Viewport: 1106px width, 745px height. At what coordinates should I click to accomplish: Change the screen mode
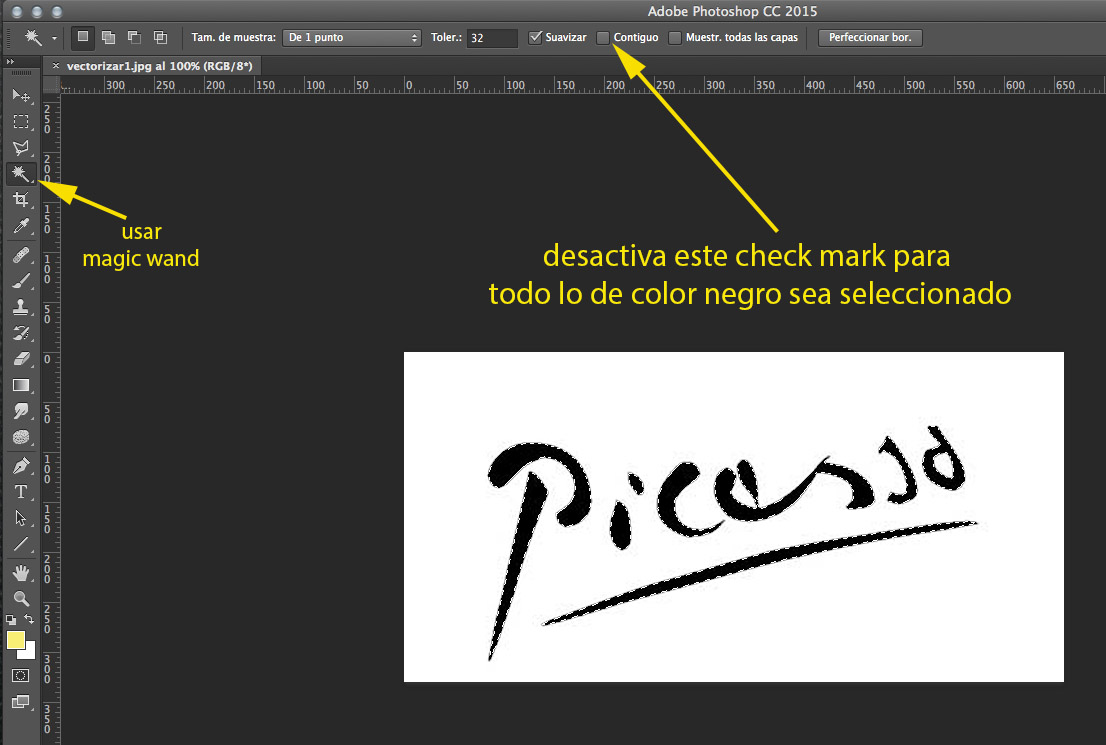coord(20,702)
